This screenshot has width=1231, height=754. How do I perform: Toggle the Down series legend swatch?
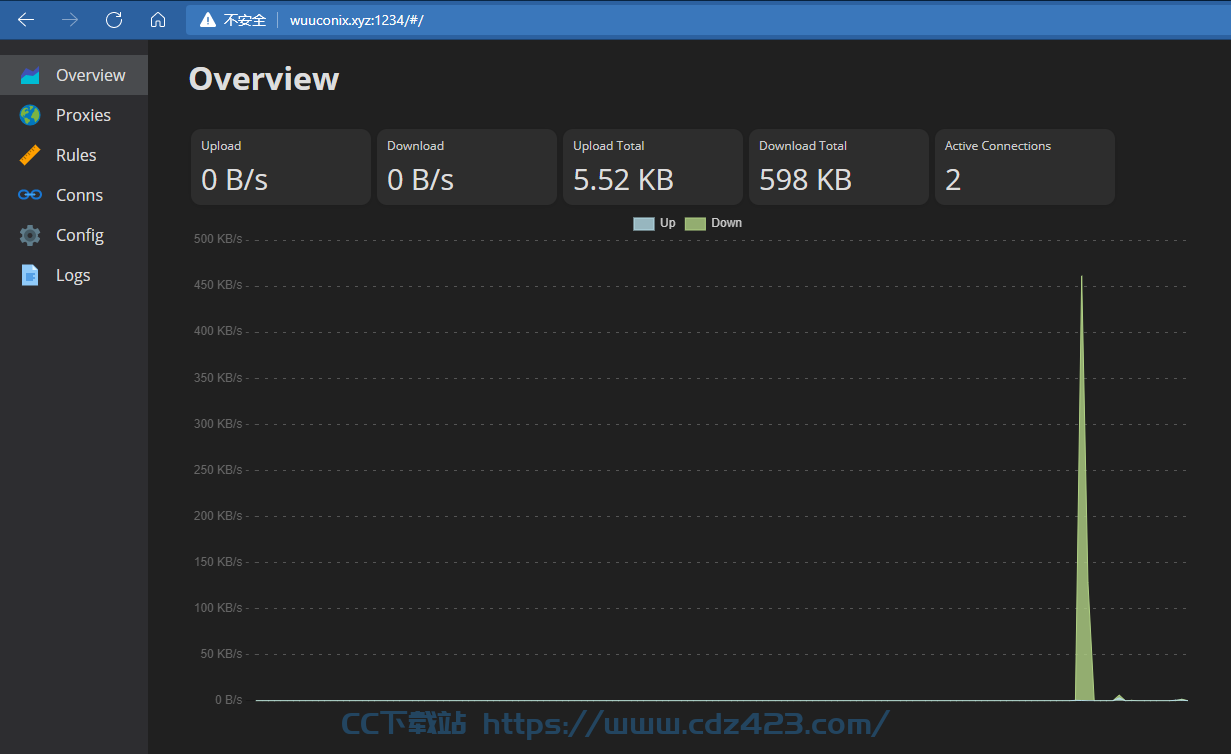(x=695, y=223)
